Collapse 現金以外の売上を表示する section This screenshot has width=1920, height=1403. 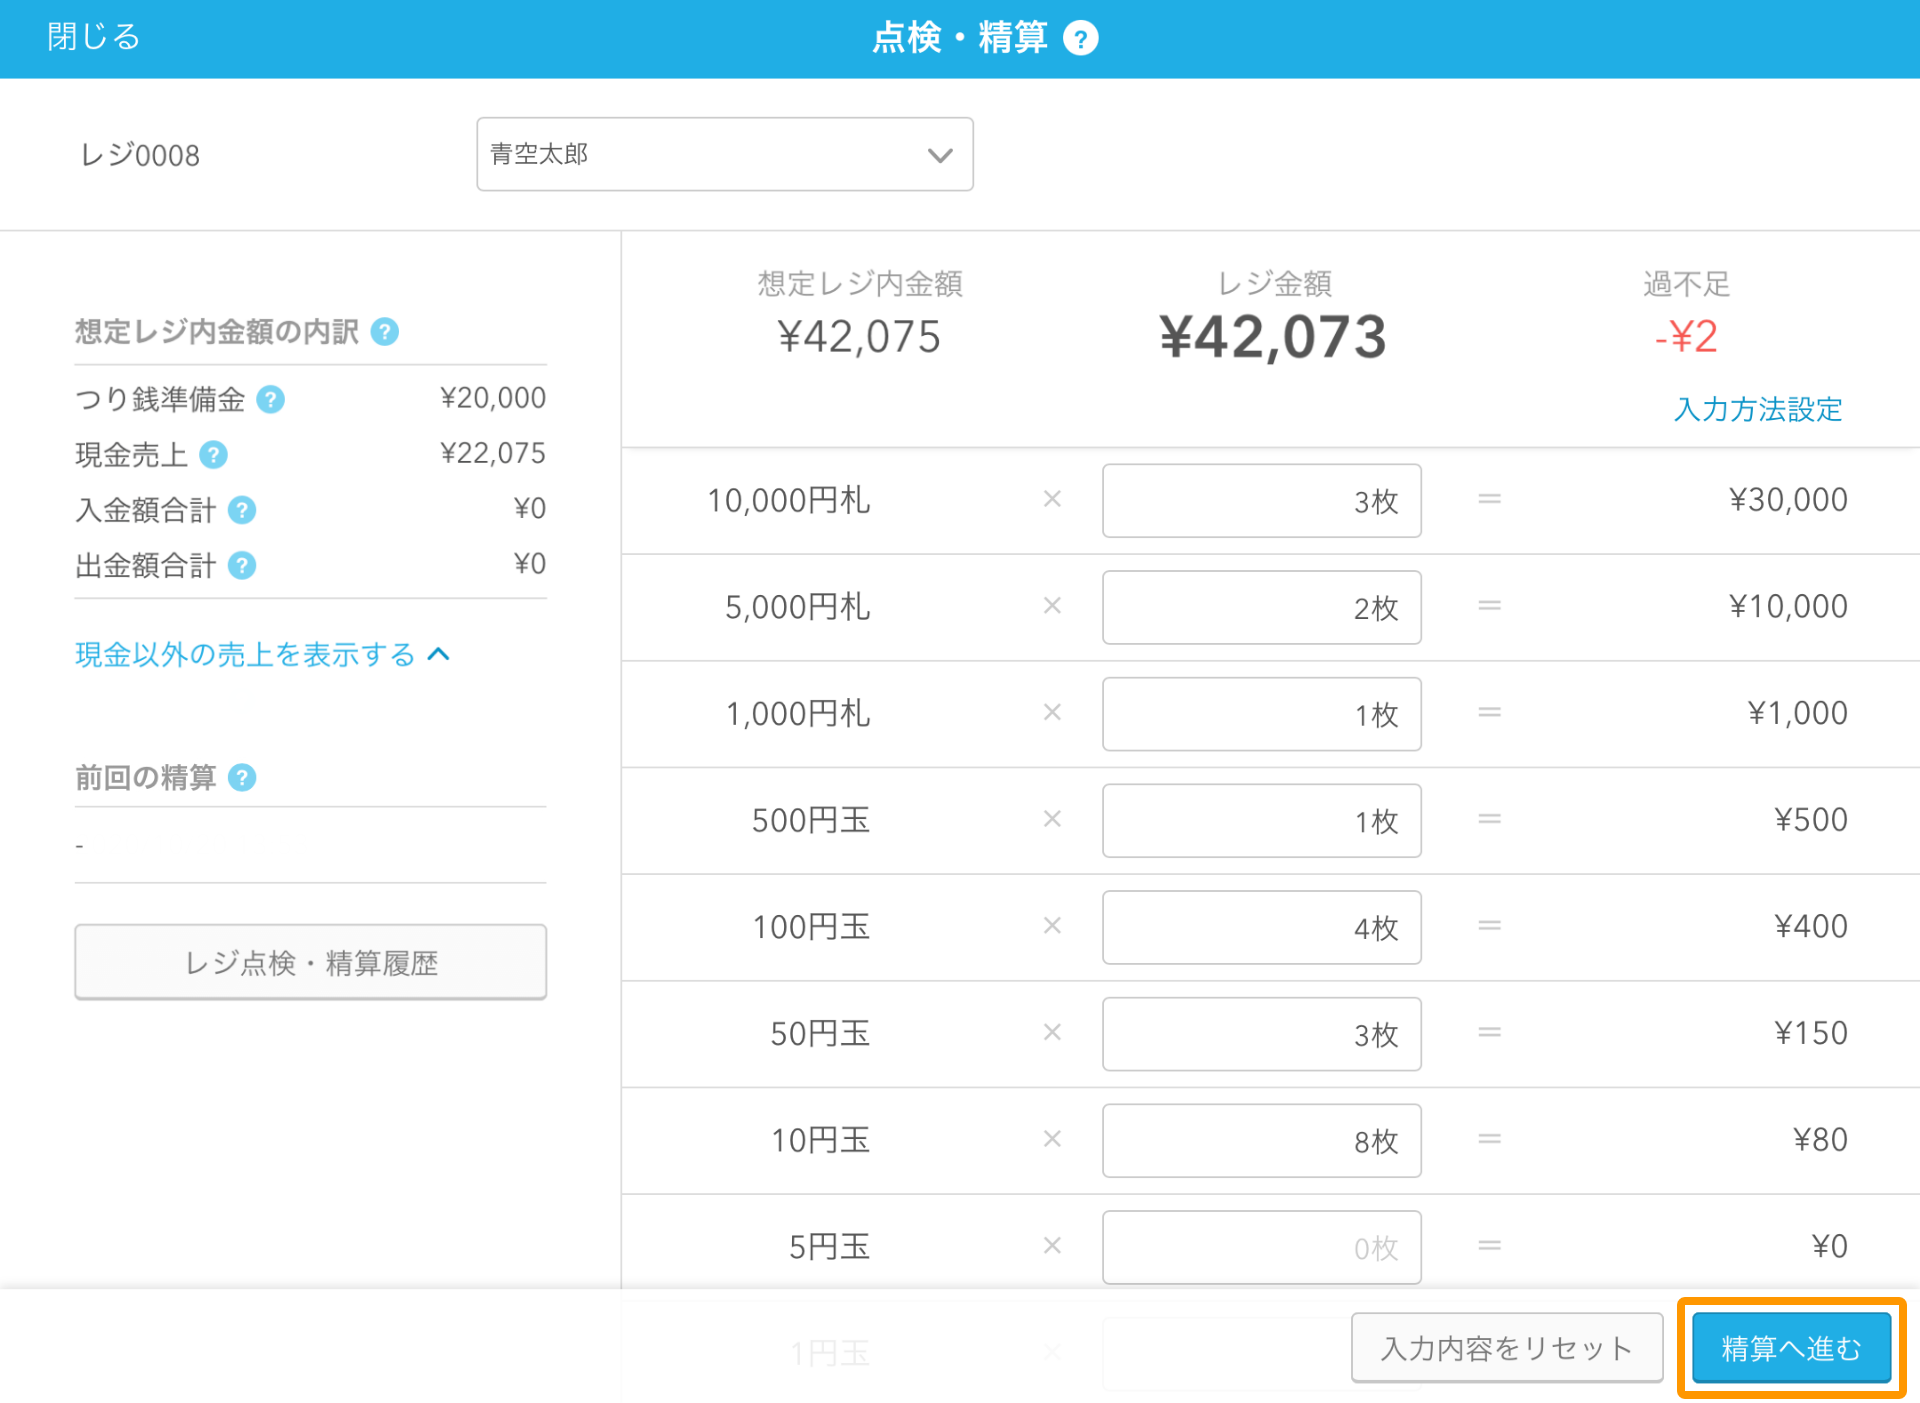(263, 655)
